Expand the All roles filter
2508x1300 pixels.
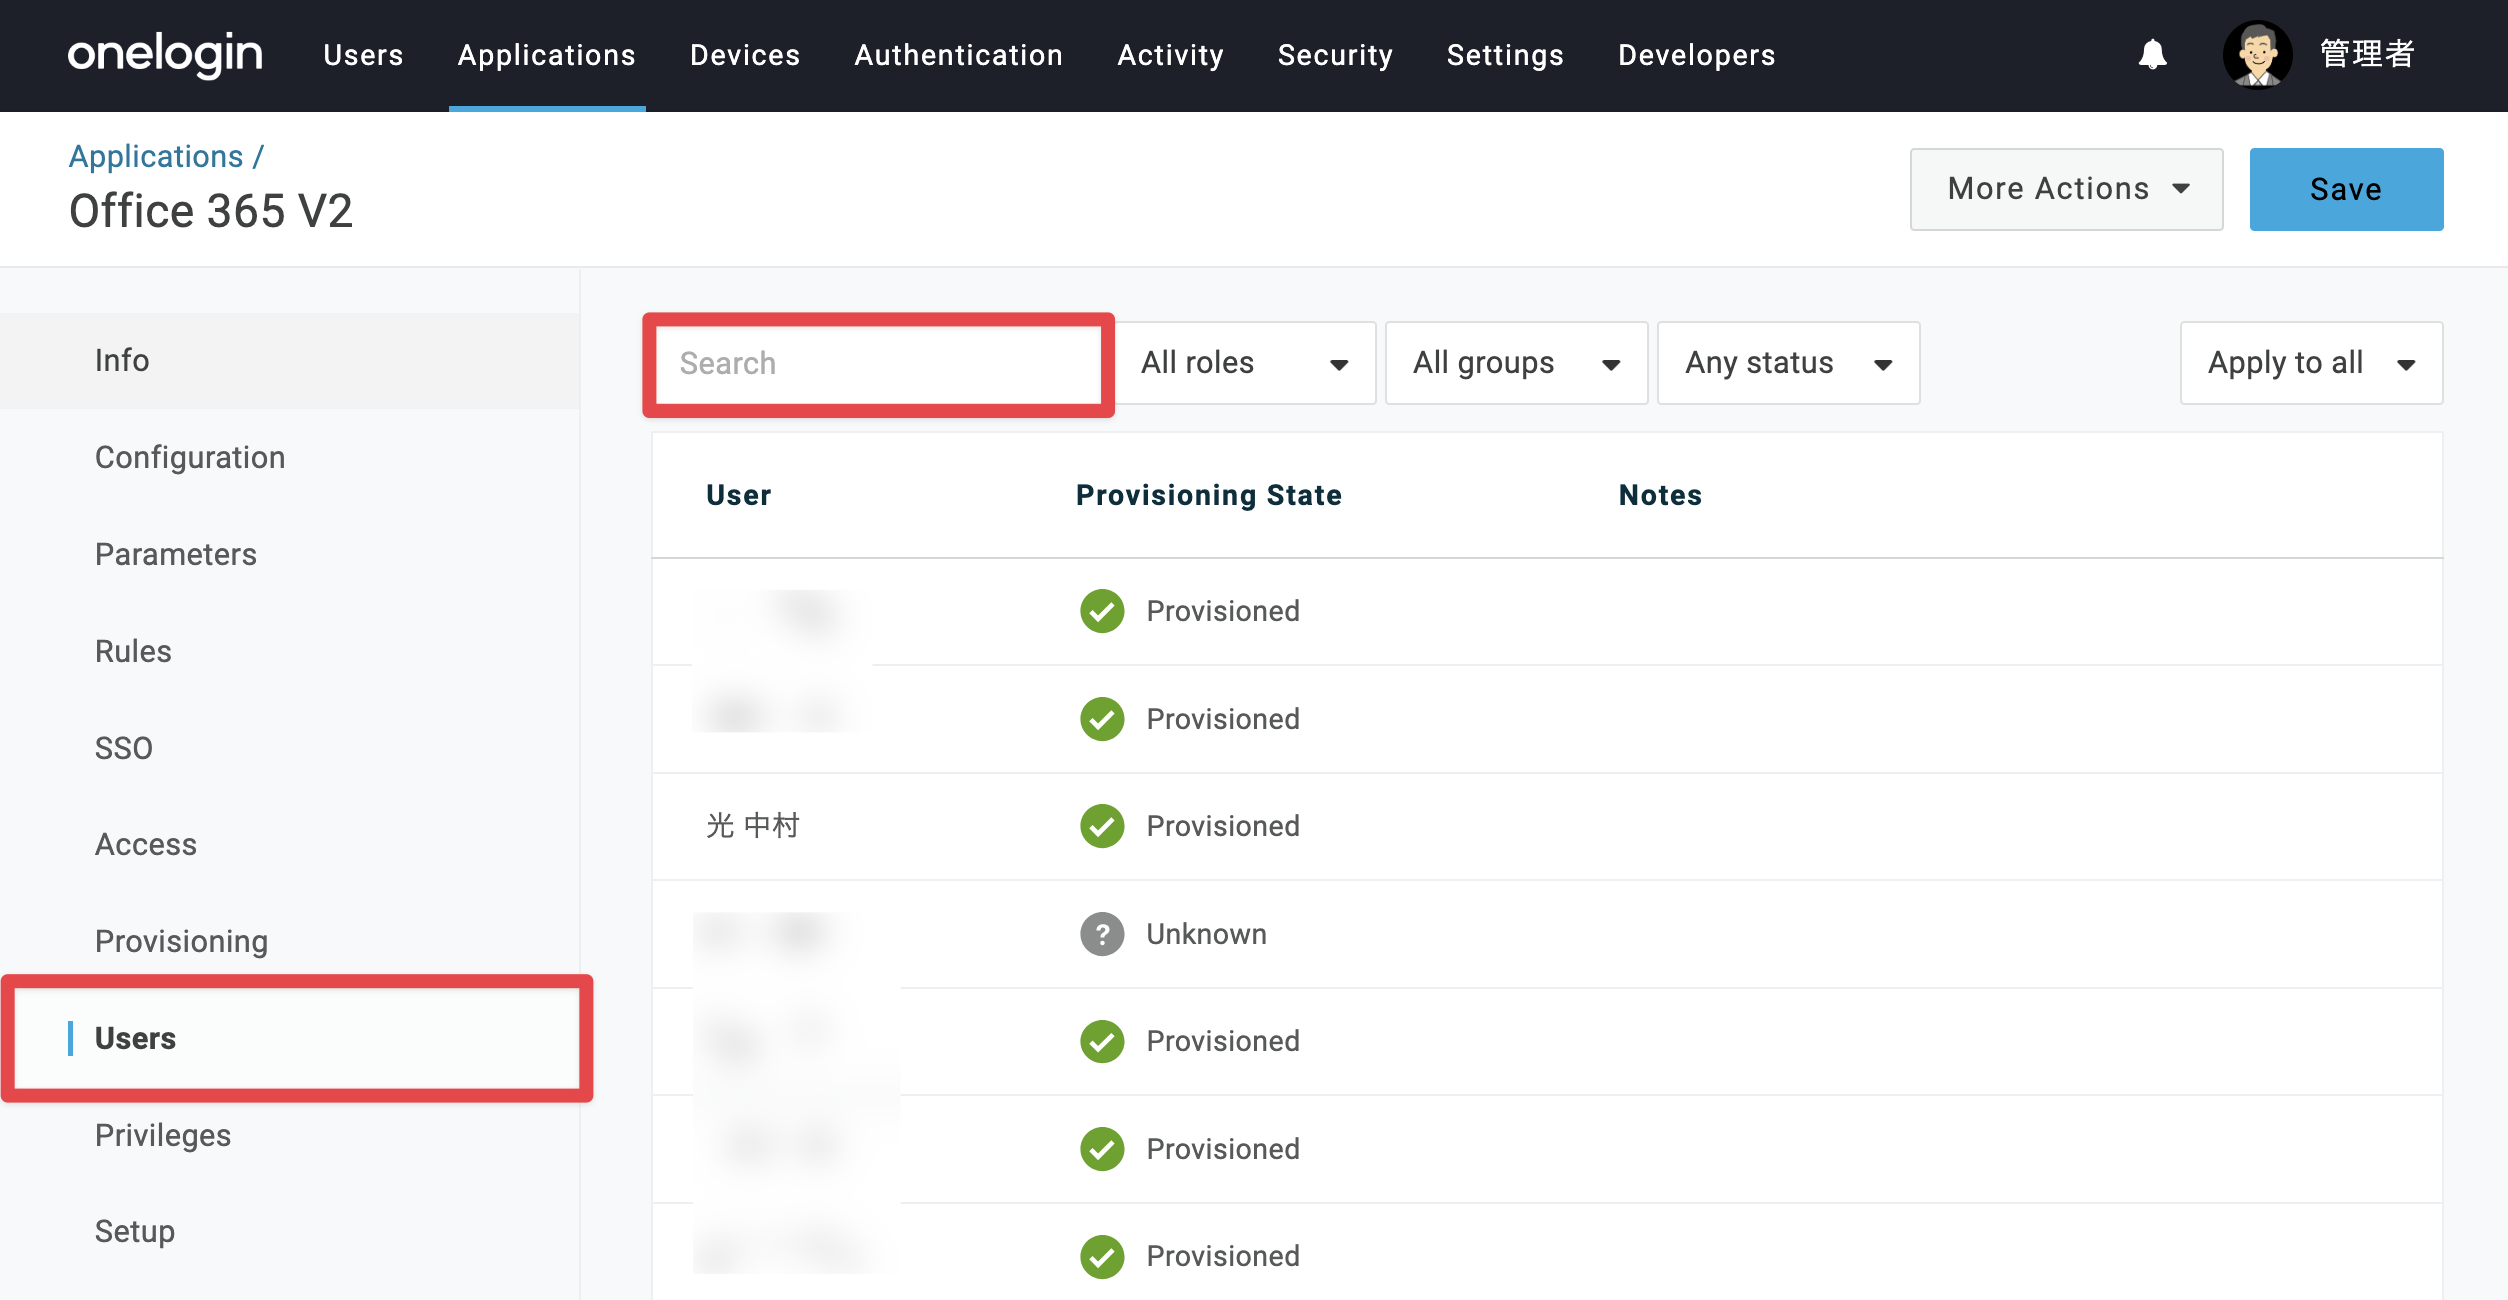(1245, 363)
